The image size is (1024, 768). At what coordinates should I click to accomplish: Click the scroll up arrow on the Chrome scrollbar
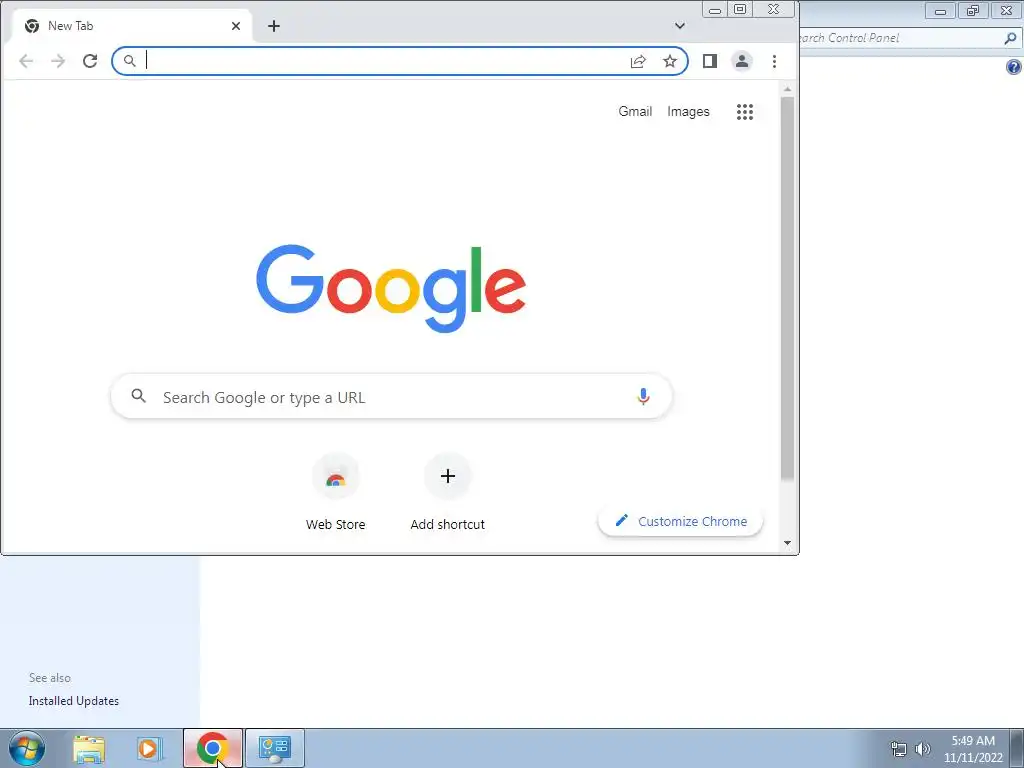click(788, 89)
